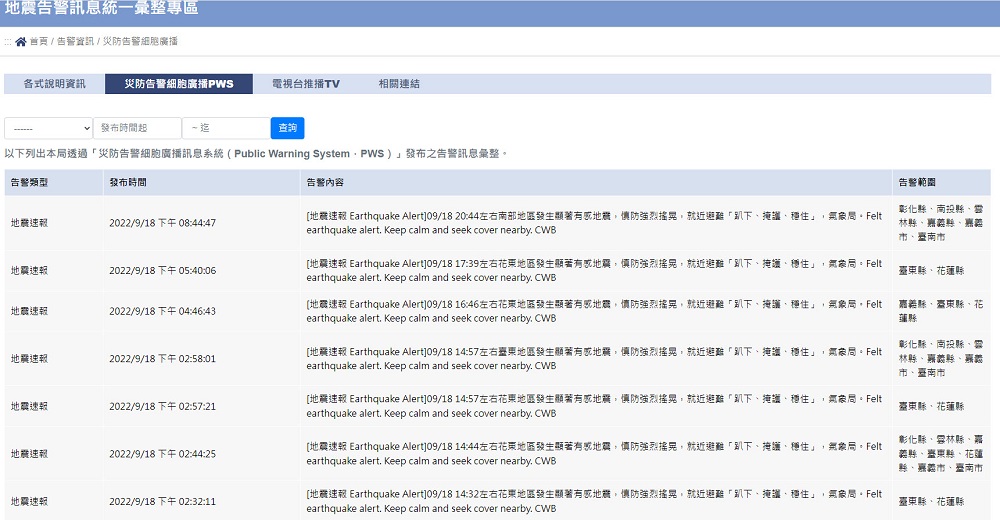Click 地震速報 type in 02:58:01 row
Screen dimensions: 1000x520
pyautogui.click(x=29, y=359)
